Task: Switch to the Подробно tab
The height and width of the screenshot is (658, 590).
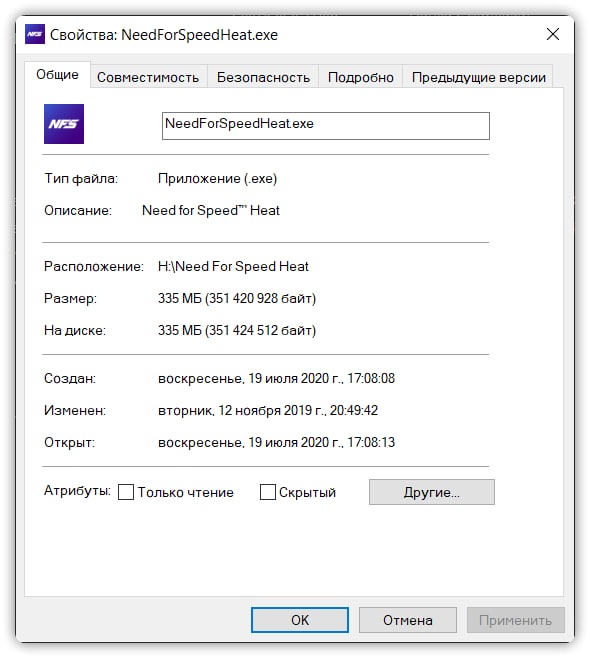Action: click(361, 77)
